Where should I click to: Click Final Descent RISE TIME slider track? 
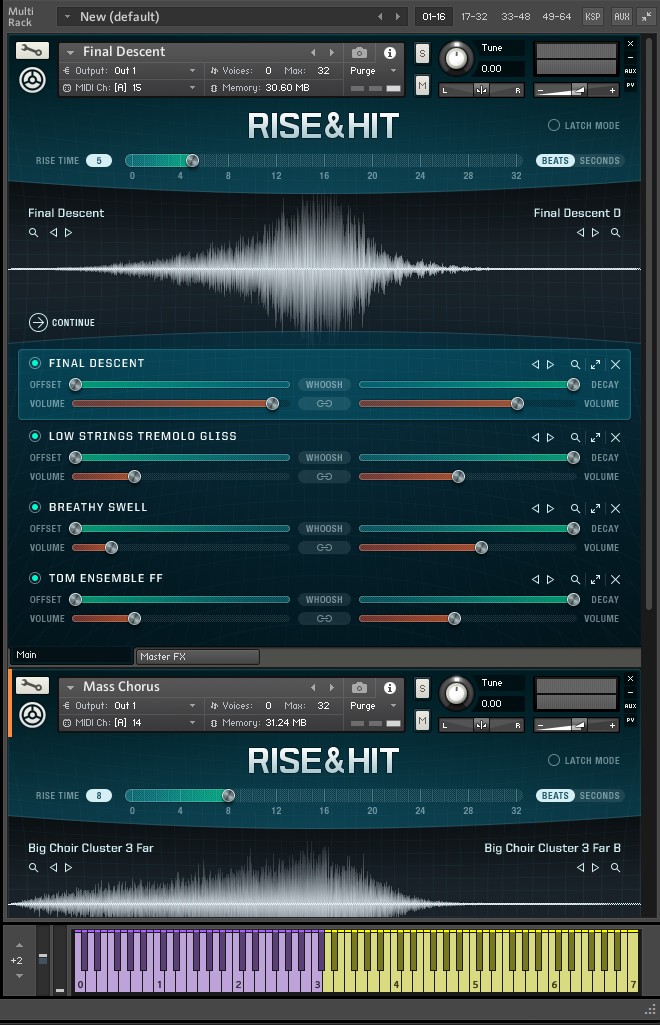[323, 160]
